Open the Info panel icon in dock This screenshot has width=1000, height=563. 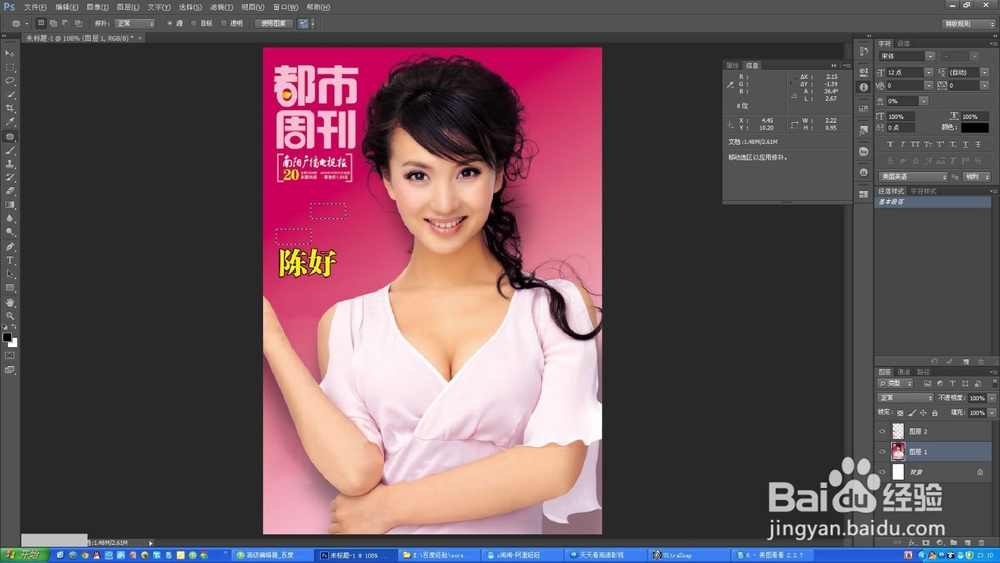864,87
